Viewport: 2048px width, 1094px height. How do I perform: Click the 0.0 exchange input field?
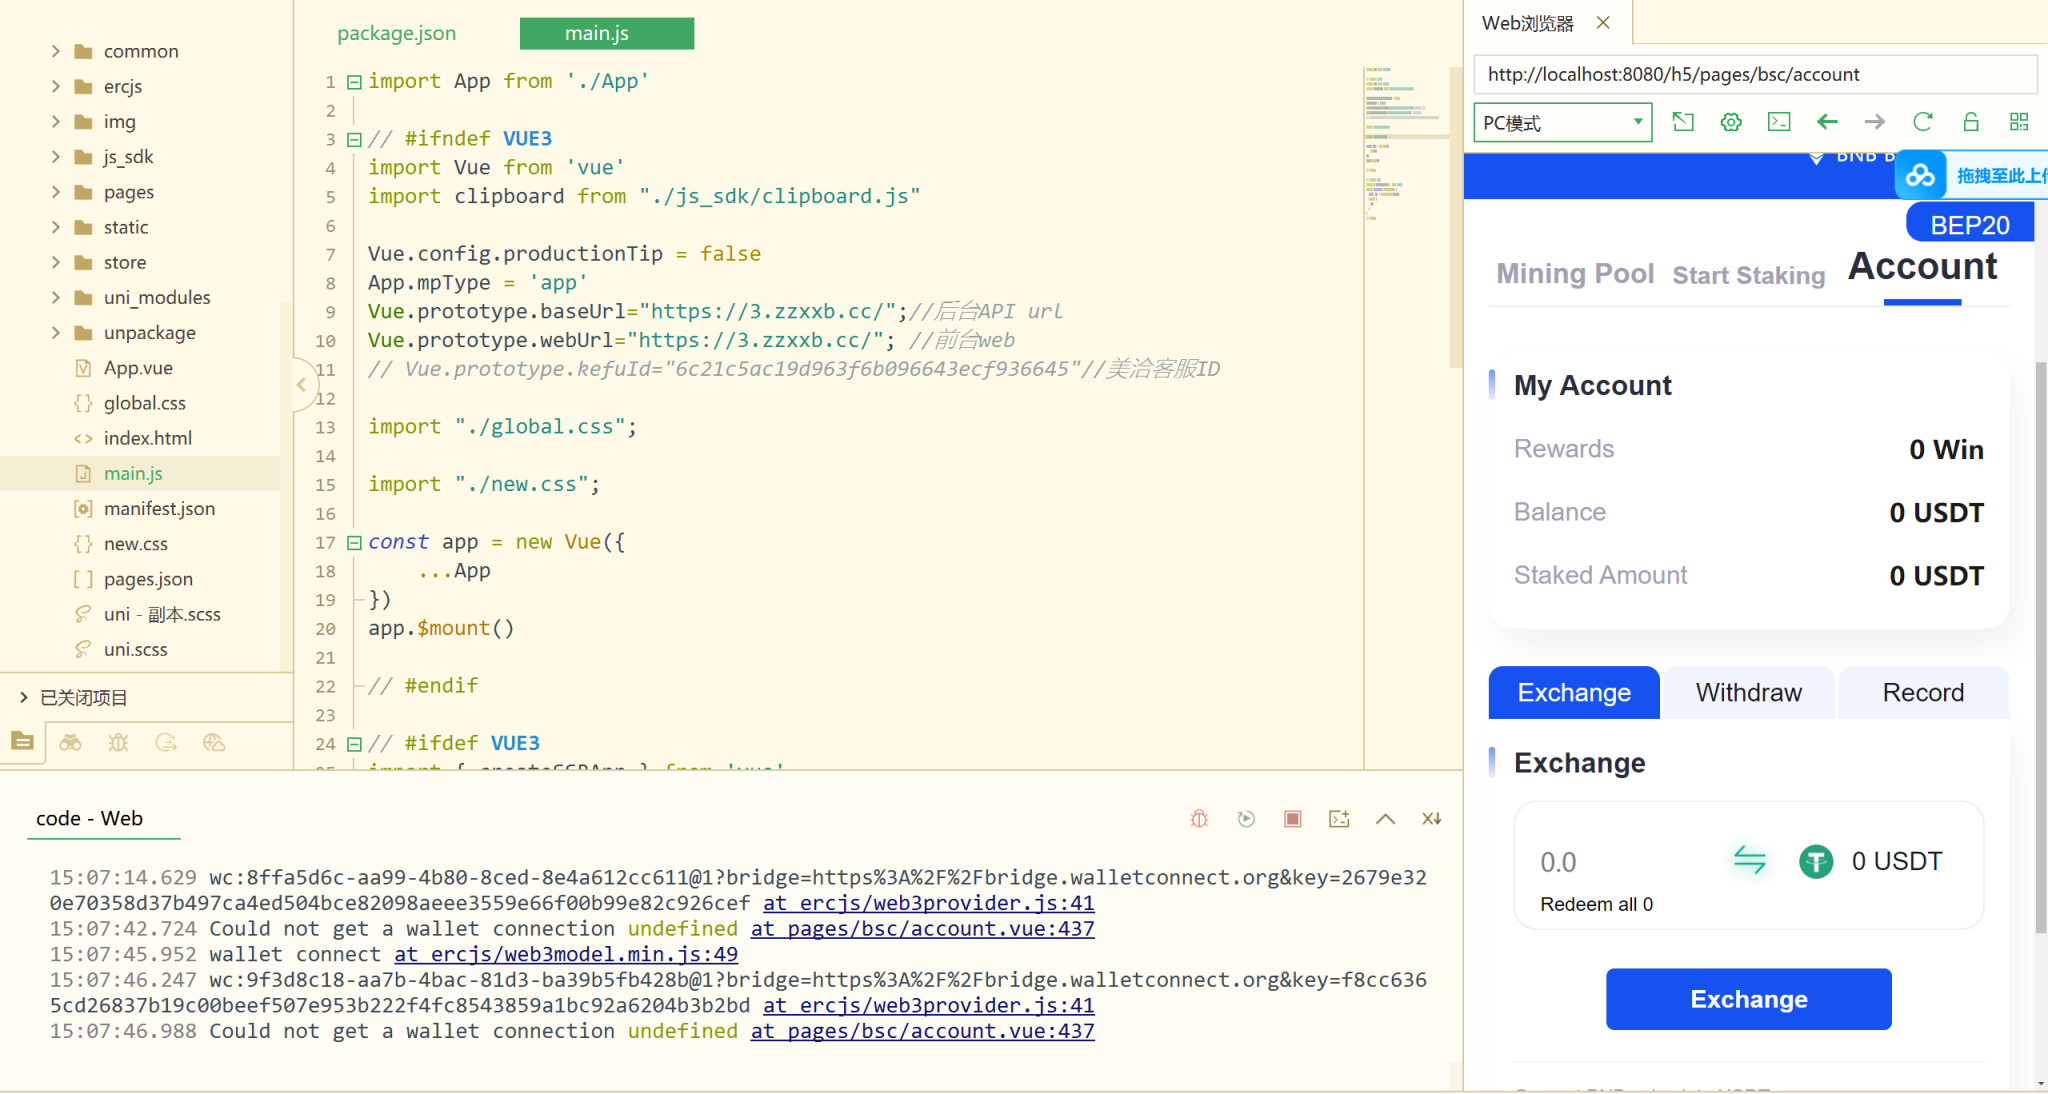coord(1558,861)
